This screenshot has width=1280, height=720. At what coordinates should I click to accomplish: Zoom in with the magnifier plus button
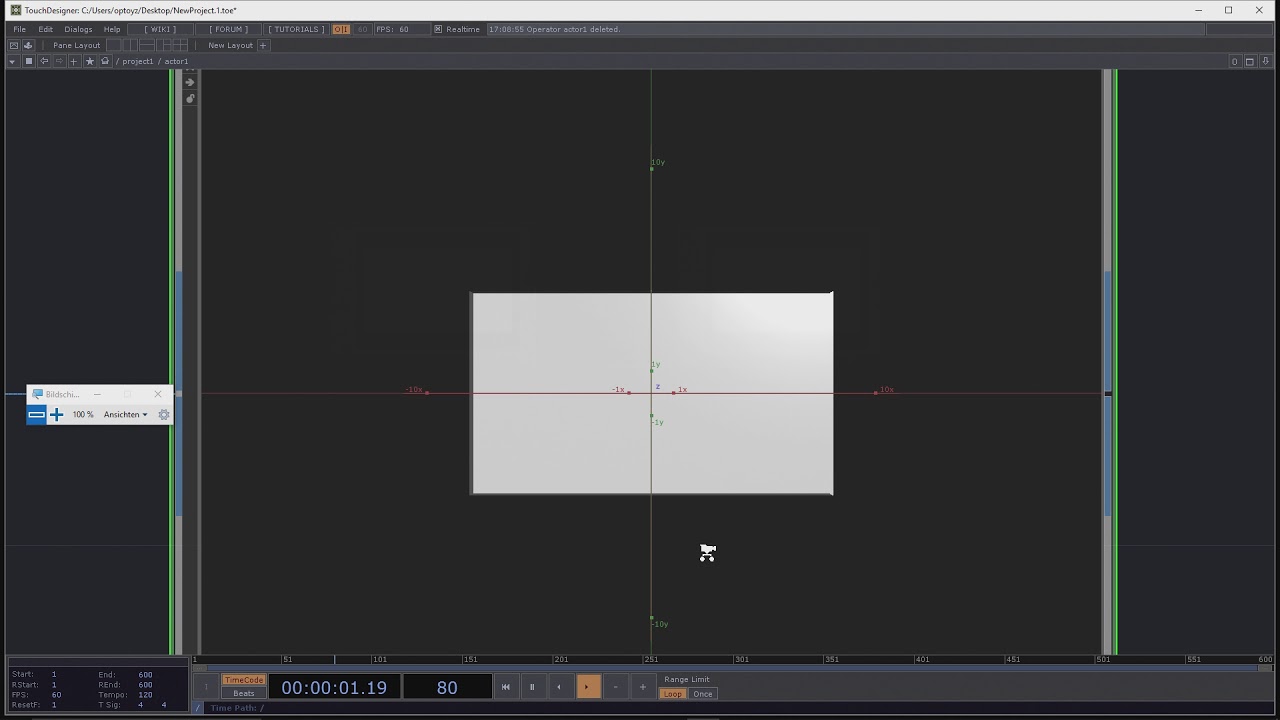click(56, 414)
